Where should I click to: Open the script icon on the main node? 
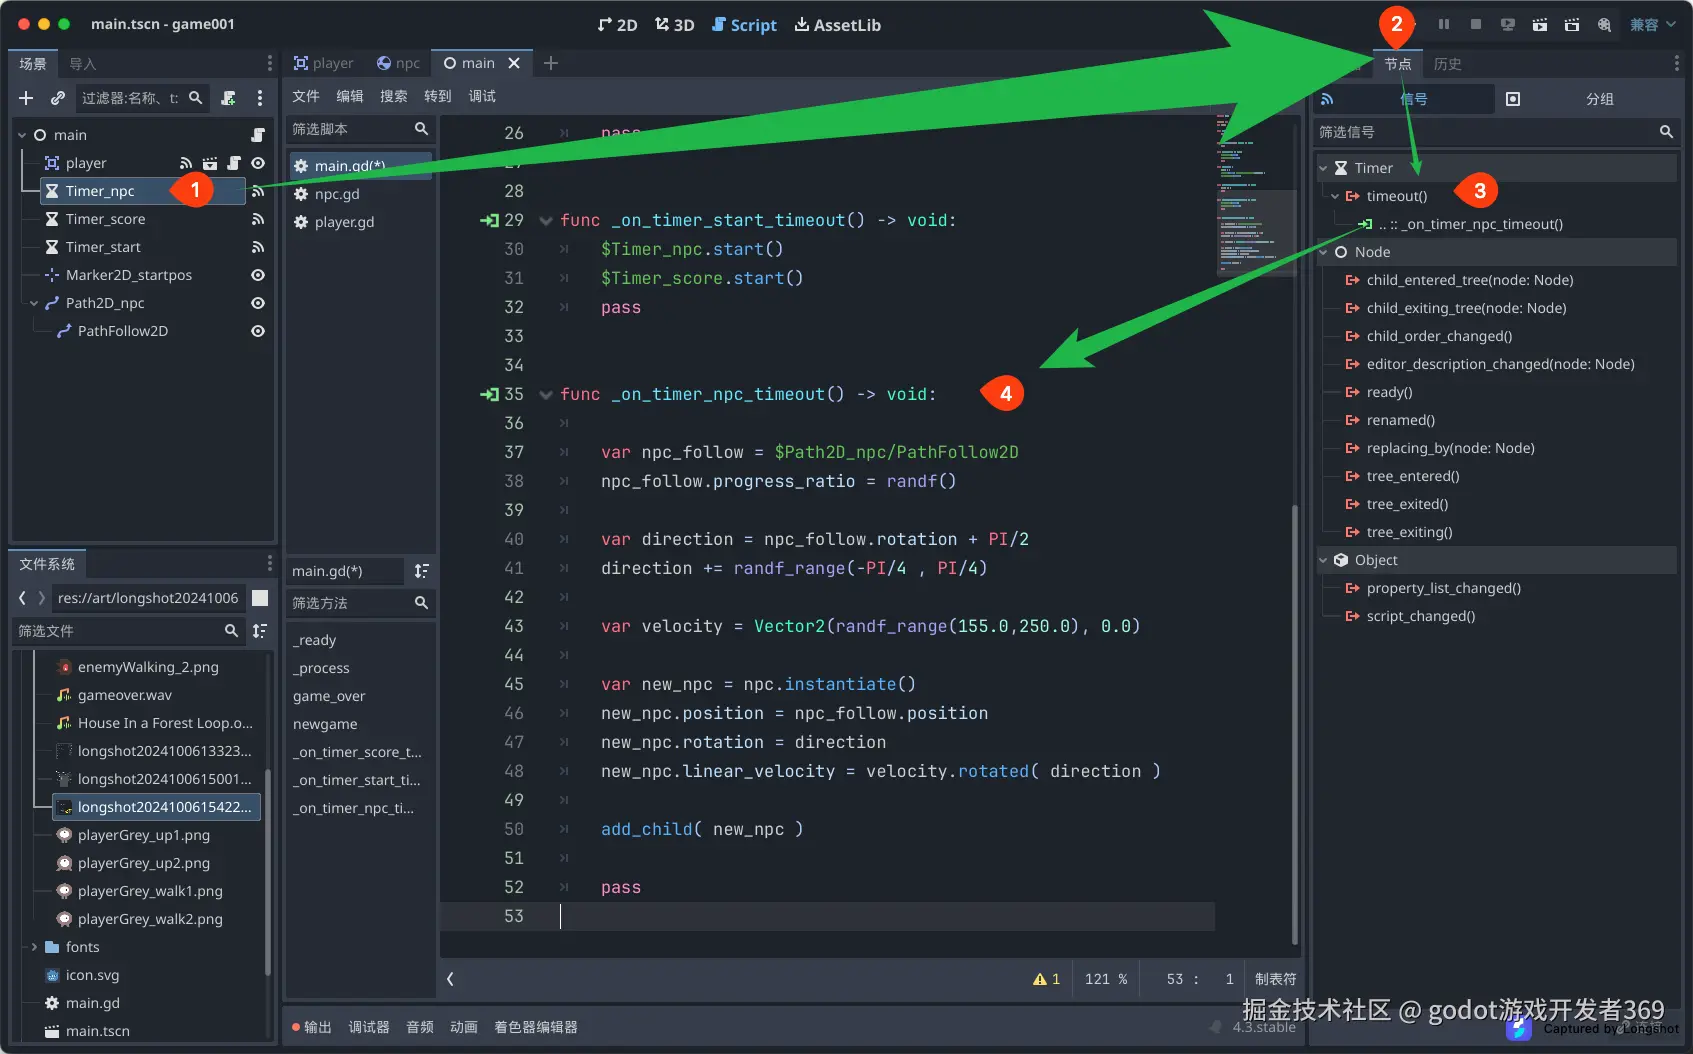(258, 135)
